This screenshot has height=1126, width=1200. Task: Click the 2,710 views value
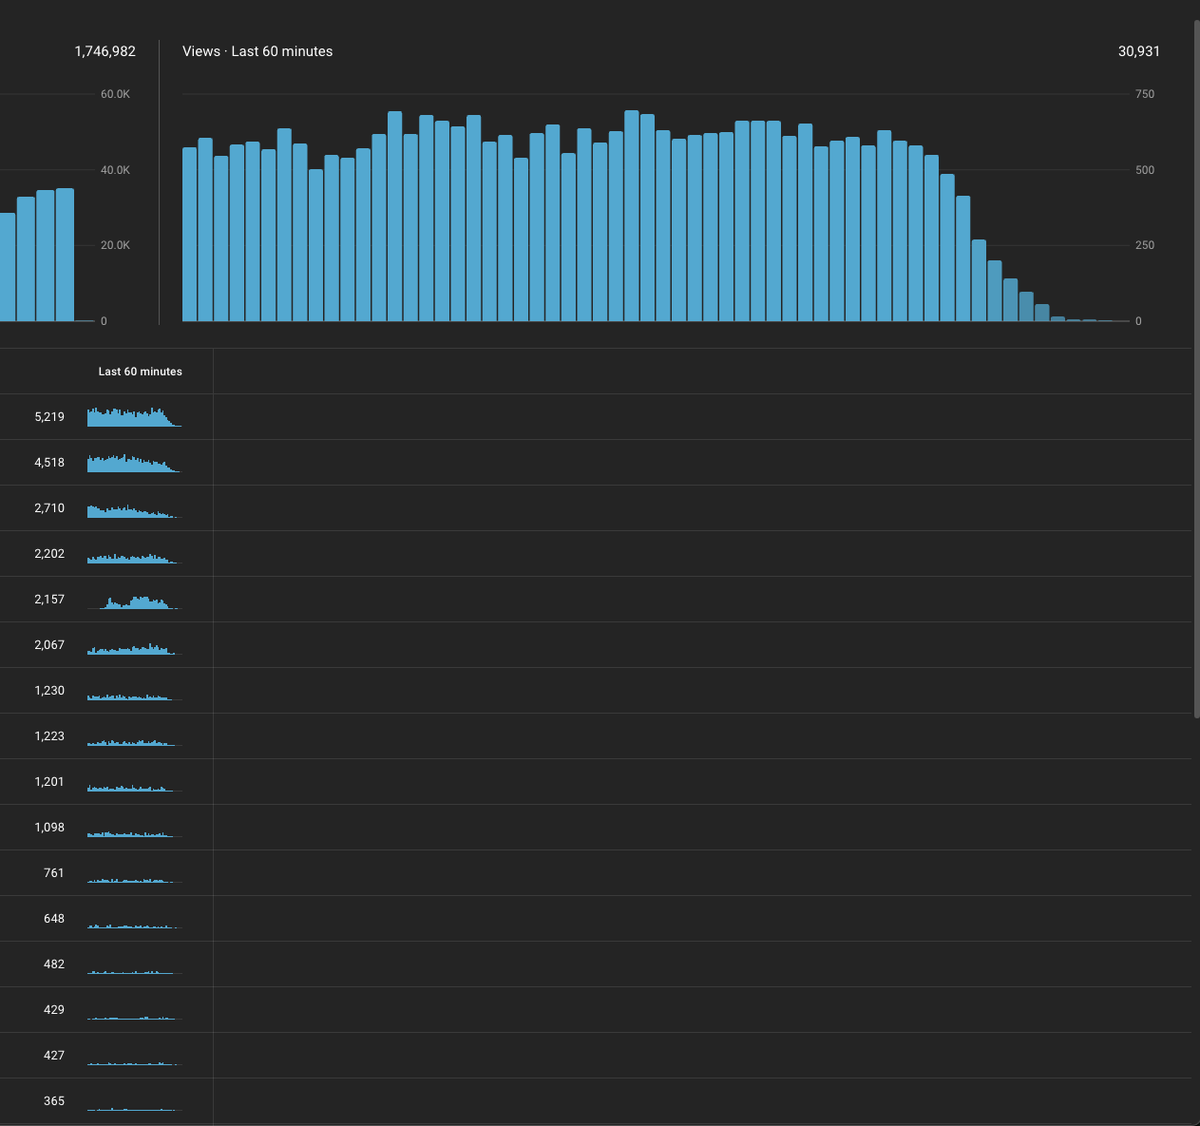(x=49, y=508)
